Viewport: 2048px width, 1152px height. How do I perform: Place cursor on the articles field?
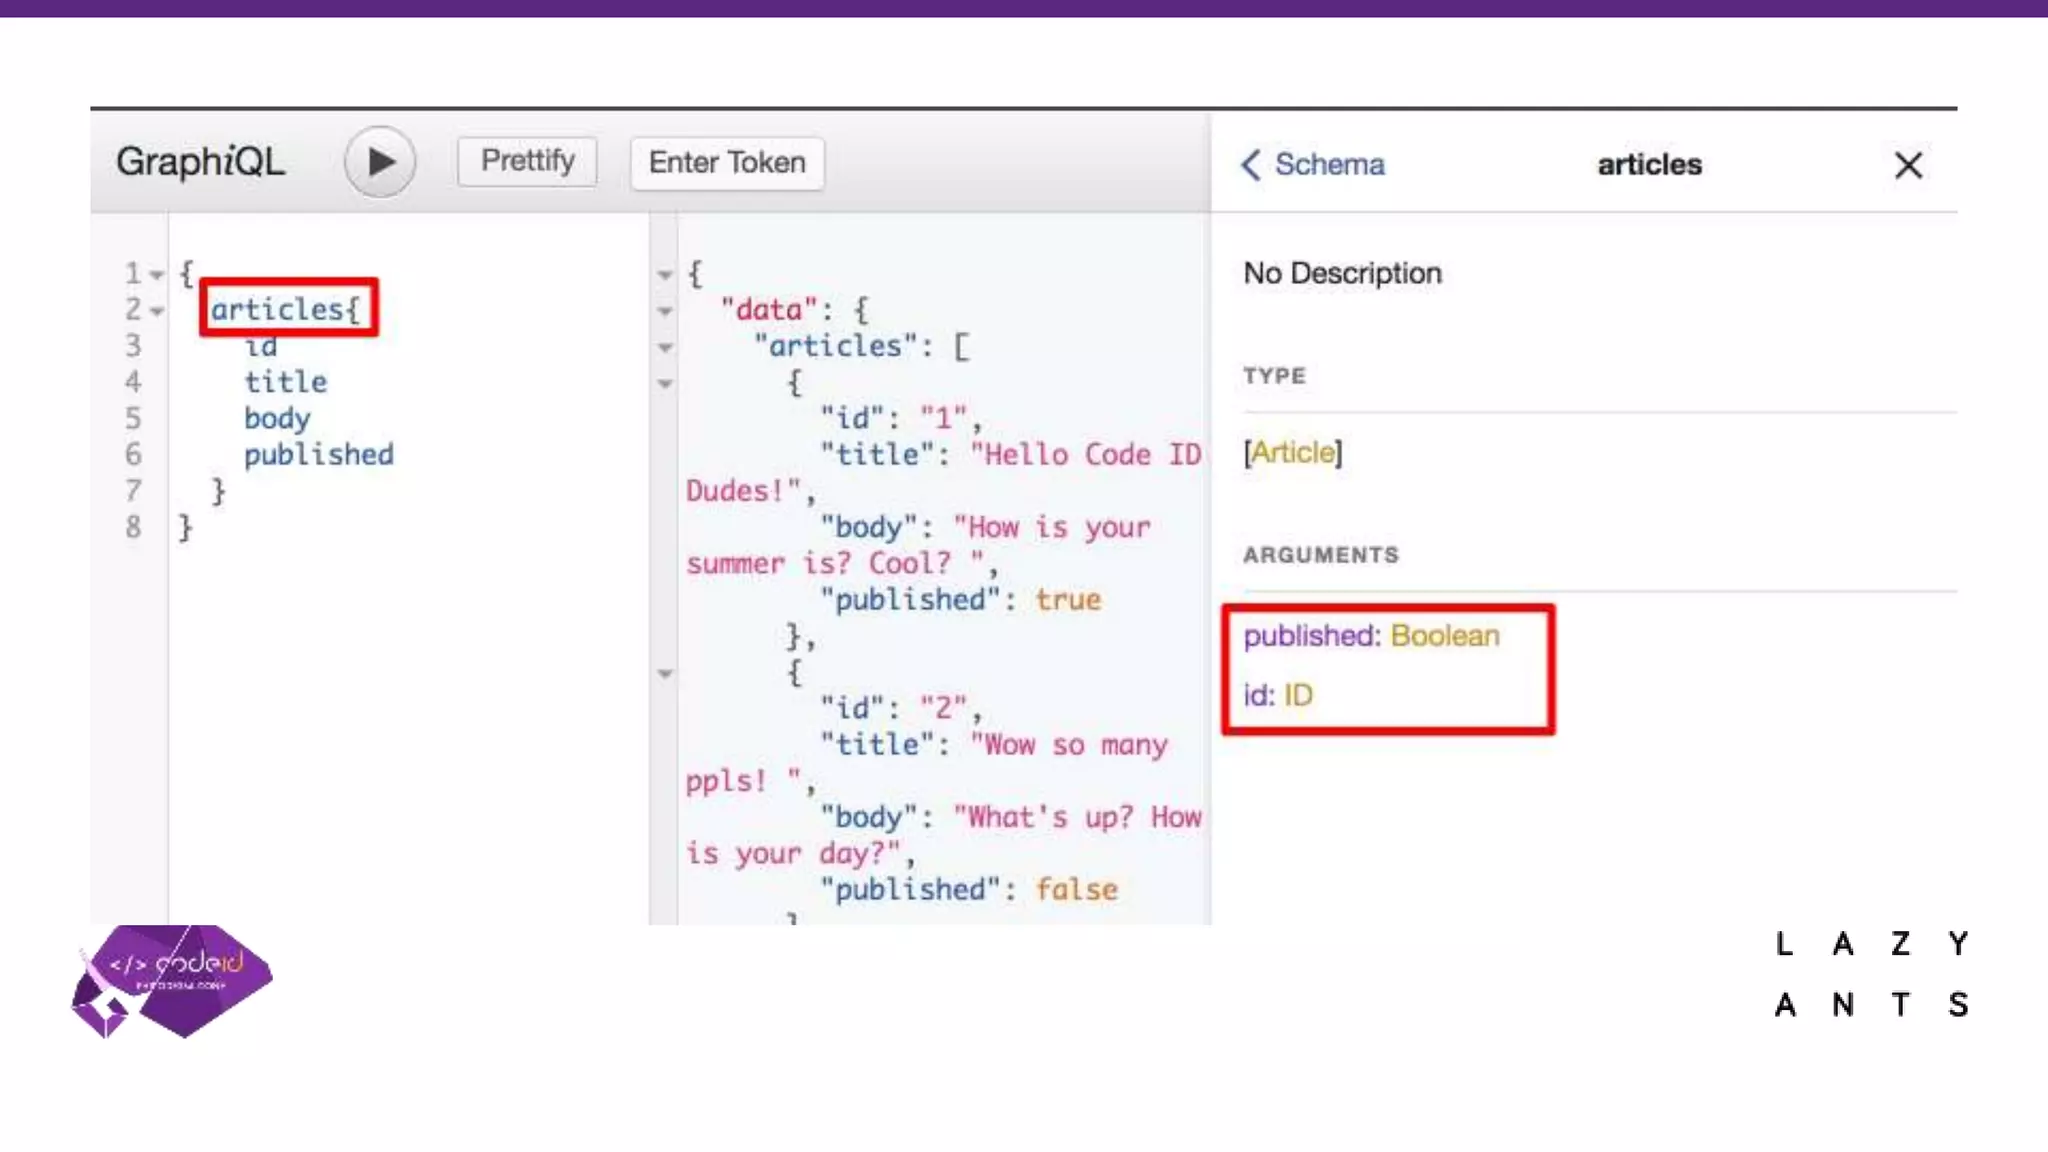point(277,309)
